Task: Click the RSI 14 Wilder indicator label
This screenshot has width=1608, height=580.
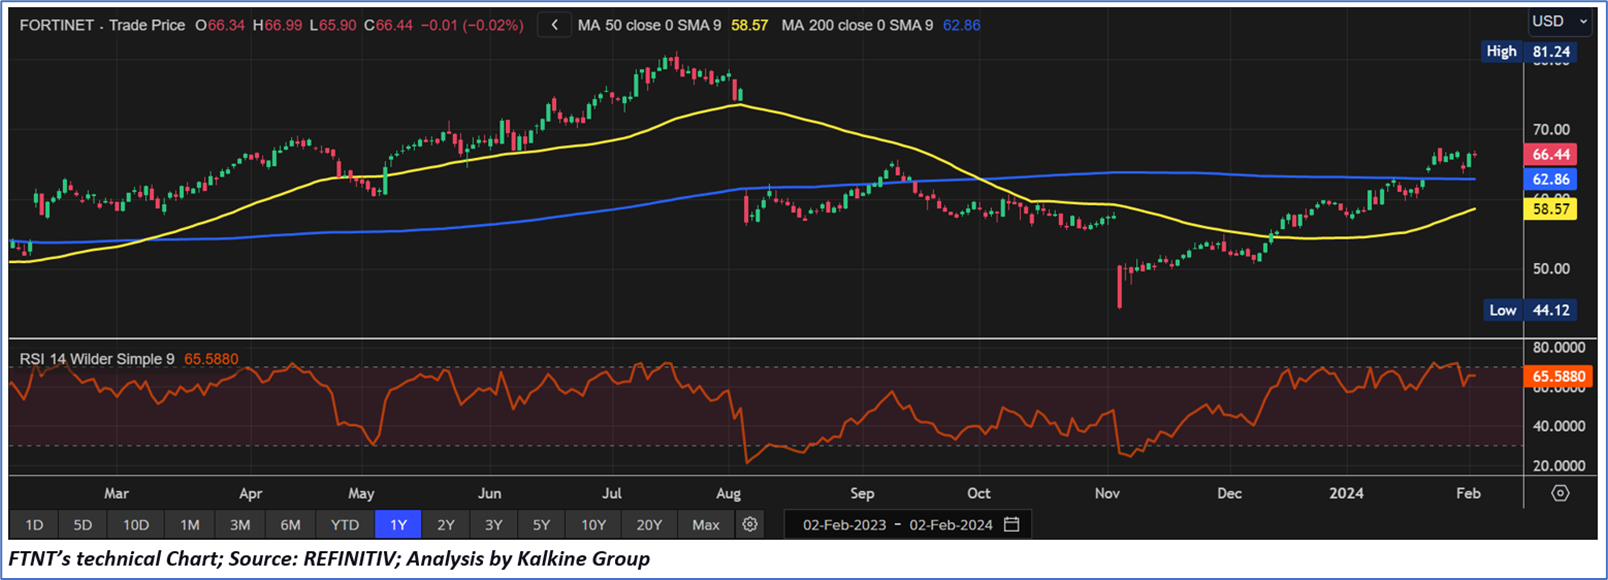Action: [97, 359]
